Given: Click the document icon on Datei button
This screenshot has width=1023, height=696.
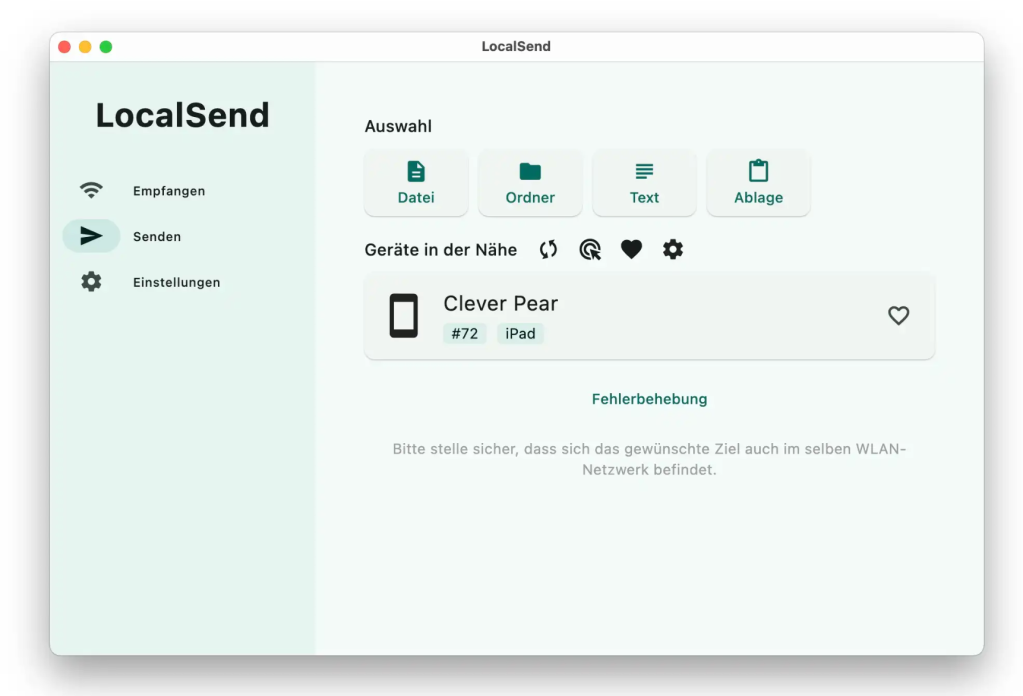Looking at the screenshot, I should pos(416,170).
